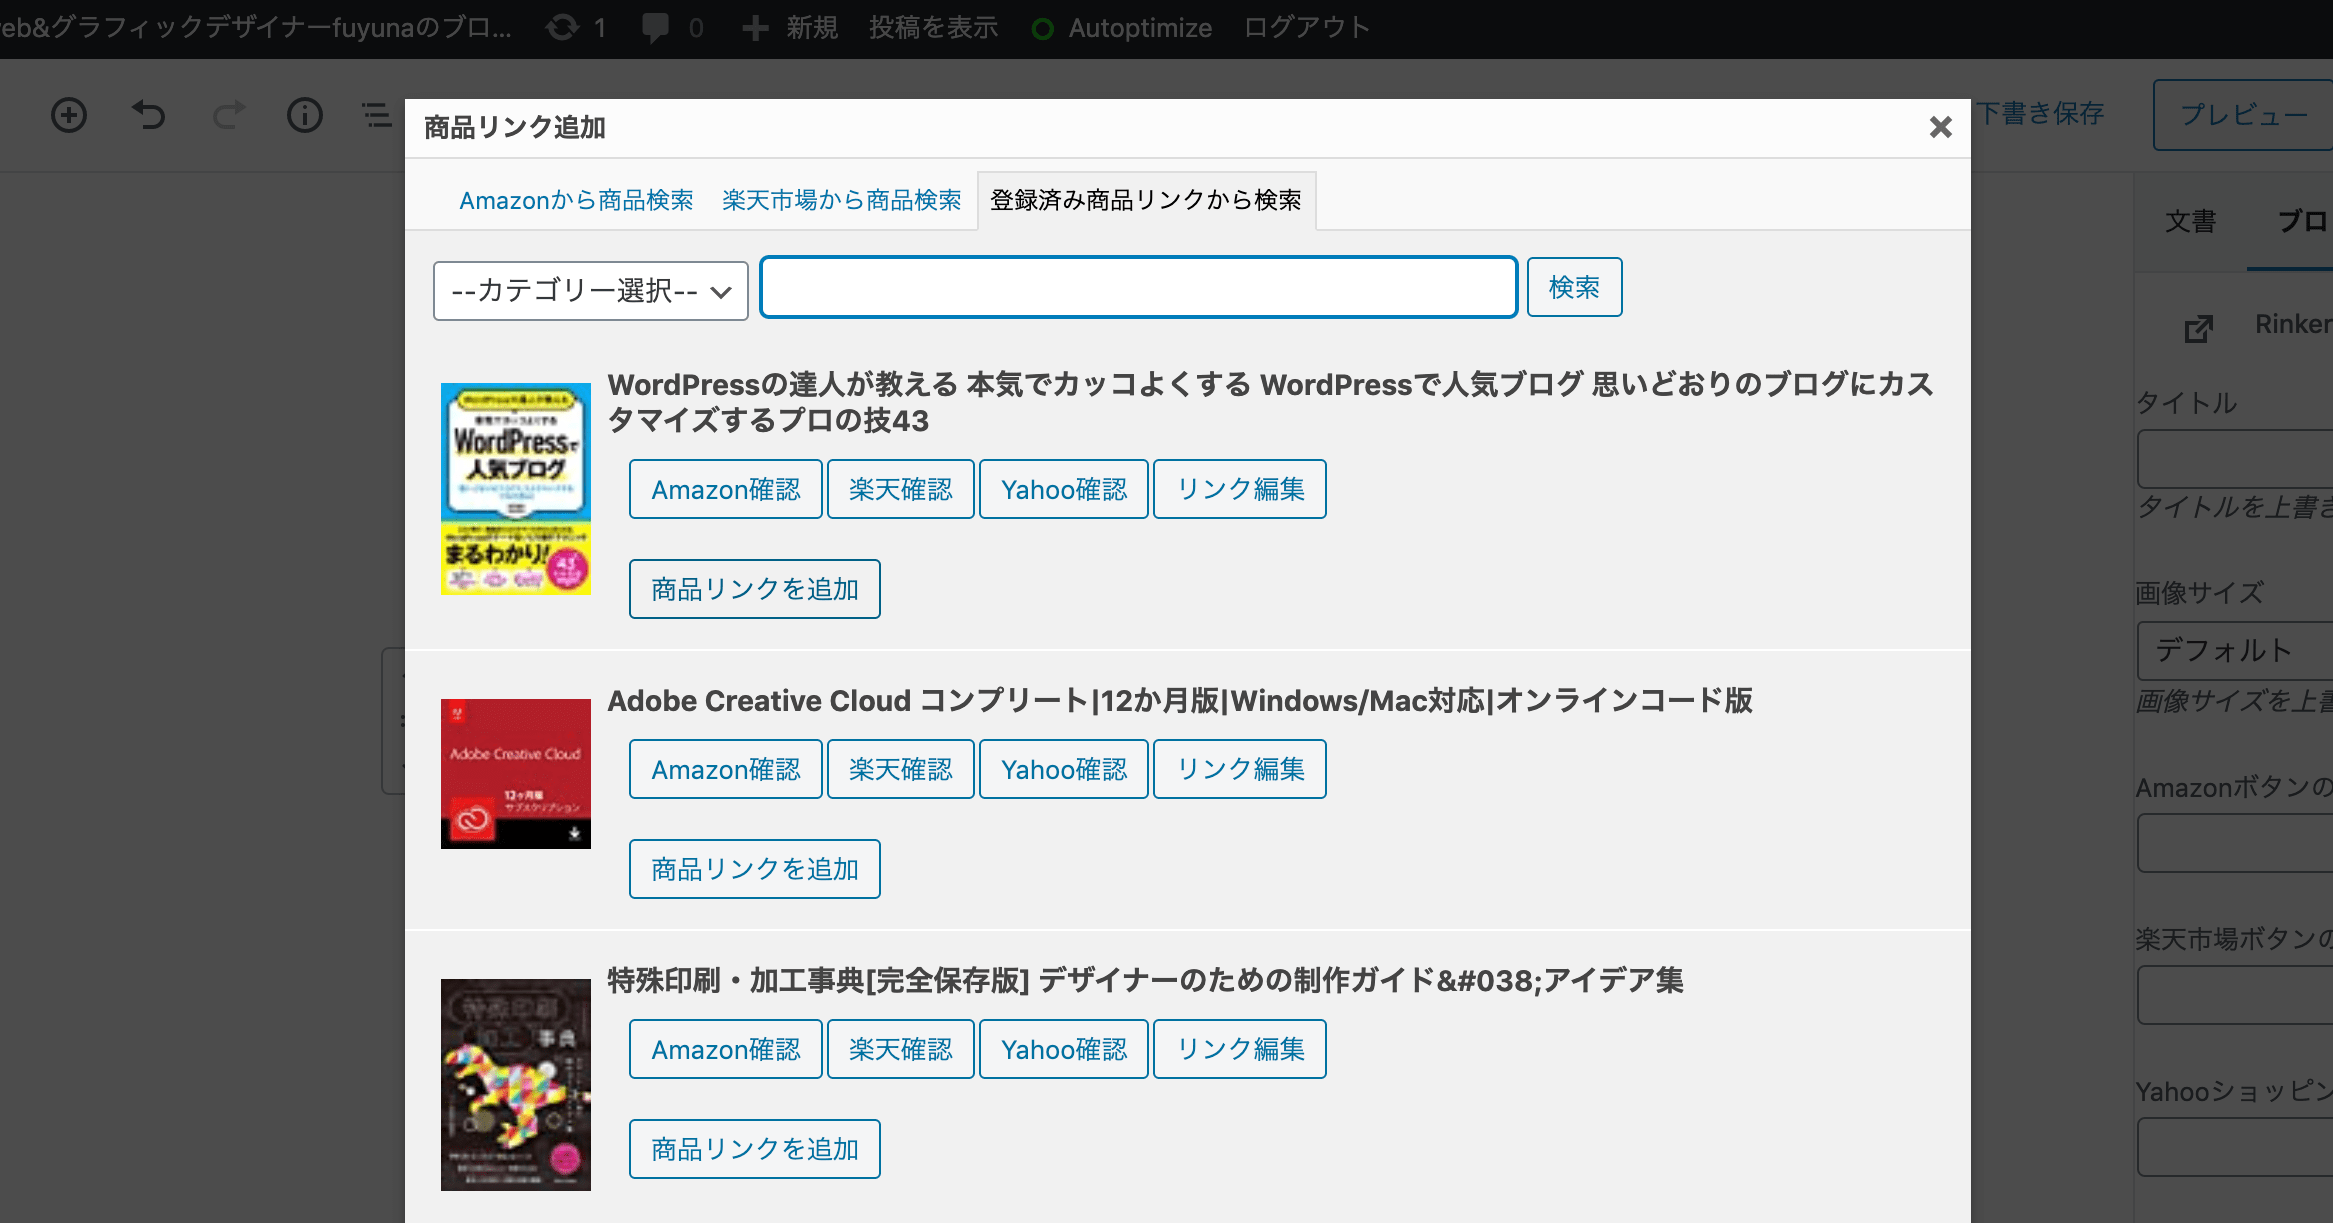The width and height of the screenshot is (2333, 1223).
Task: Focus the Amazonボタン text field
Action: coord(2236,843)
